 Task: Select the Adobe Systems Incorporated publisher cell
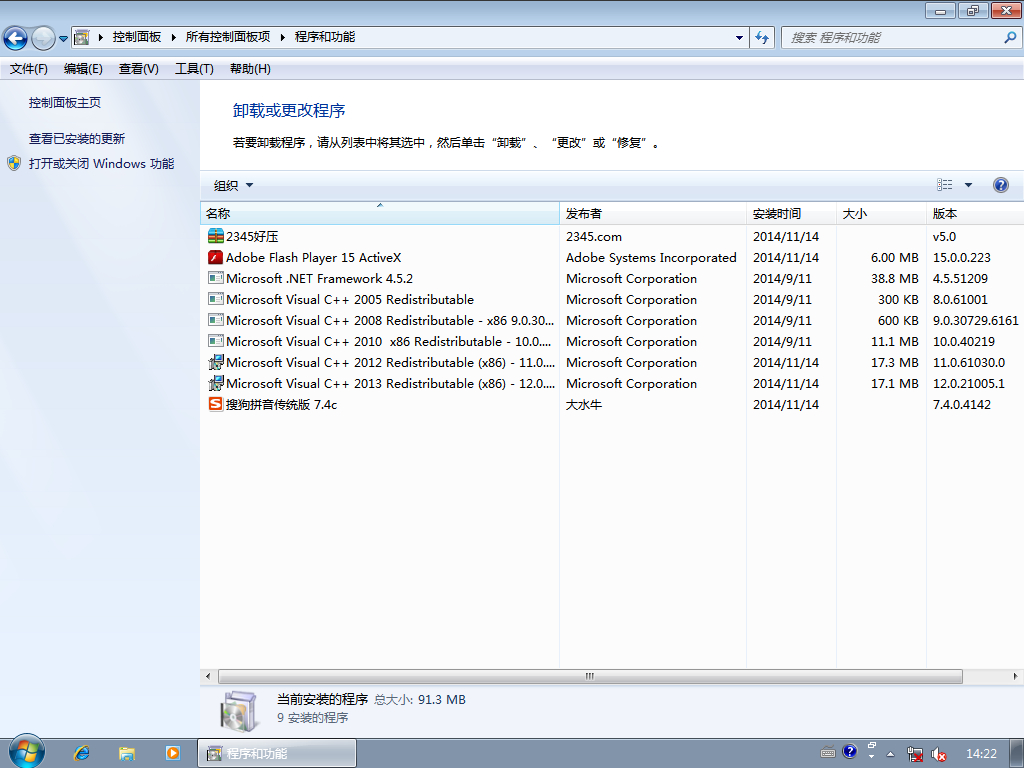651,257
